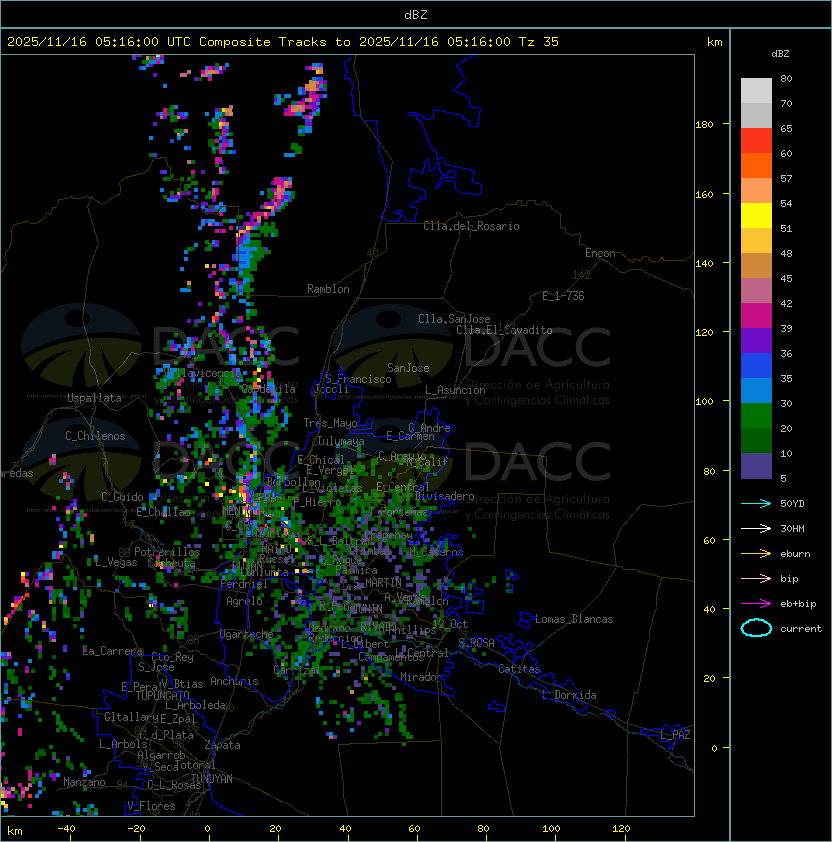832x842 pixels.
Task: Click the '180' tick on vertical axis
Action: point(704,125)
